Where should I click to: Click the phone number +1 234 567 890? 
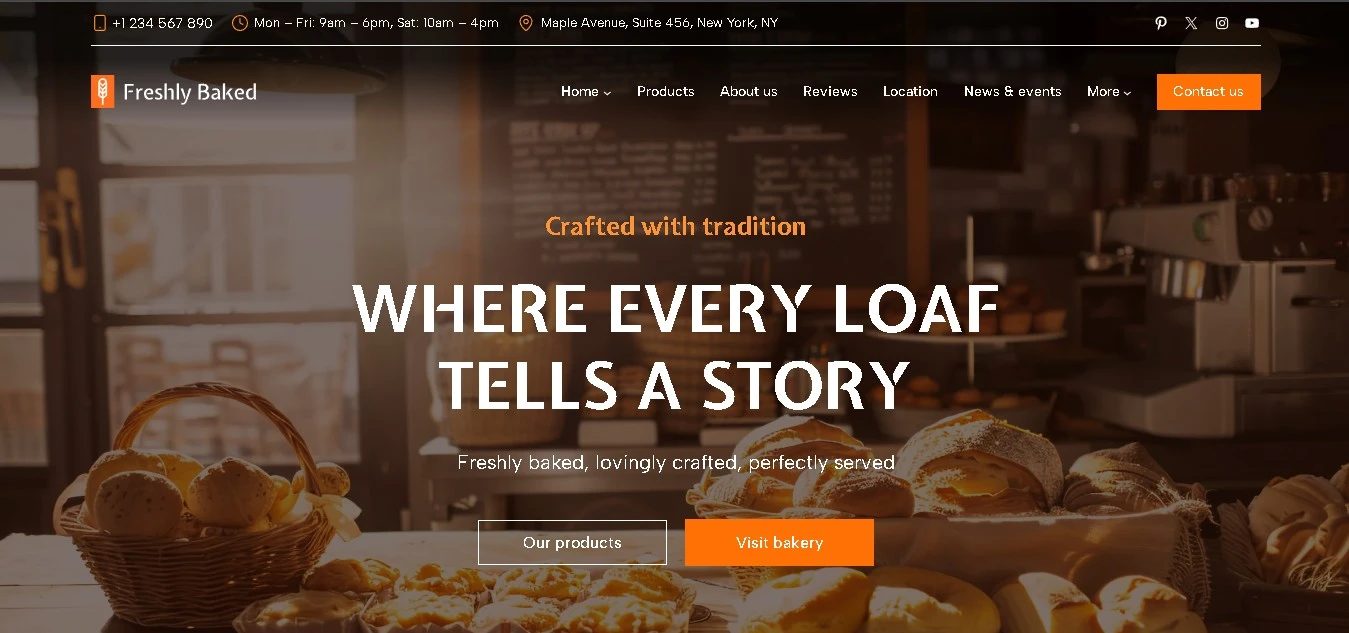coord(162,23)
